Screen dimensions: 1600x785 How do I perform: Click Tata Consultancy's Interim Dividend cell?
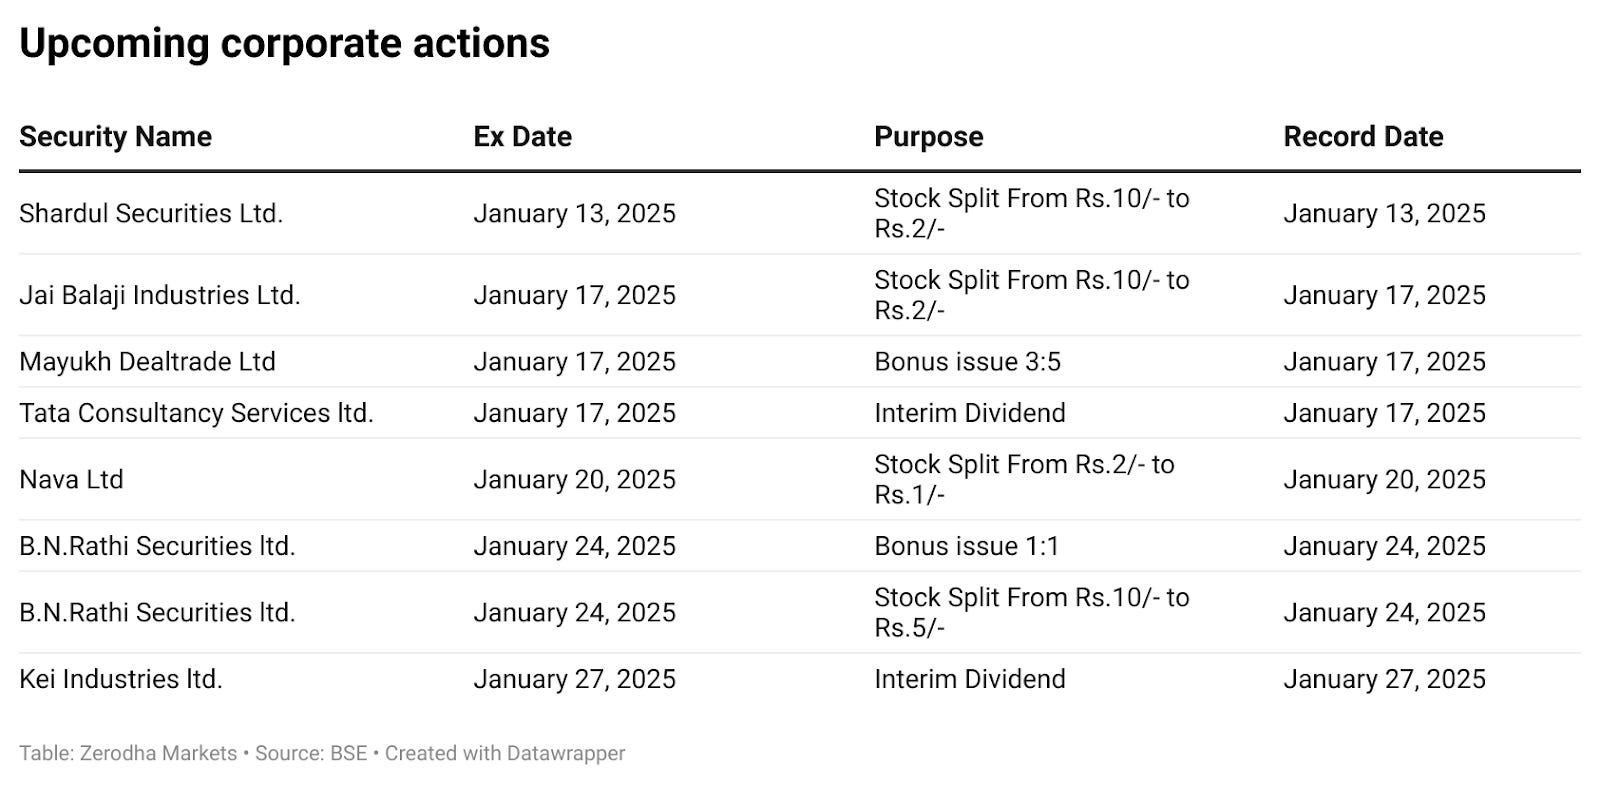(970, 413)
